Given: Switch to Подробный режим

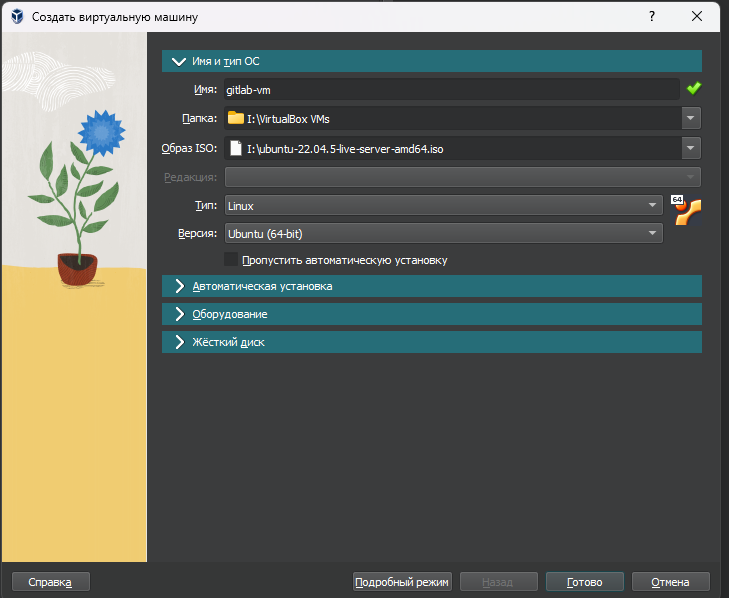Looking at the screenshot, I should tap(402, 582).
